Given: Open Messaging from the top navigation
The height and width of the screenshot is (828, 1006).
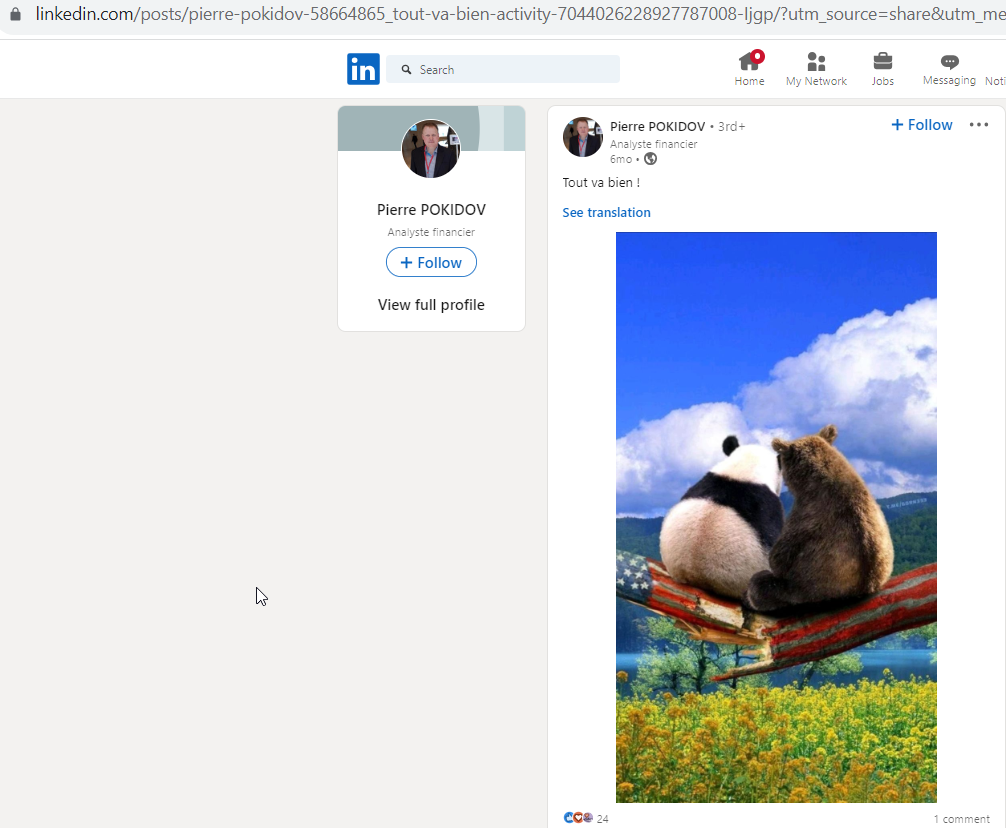Looking at the screenshot, I should pos(949,69).
